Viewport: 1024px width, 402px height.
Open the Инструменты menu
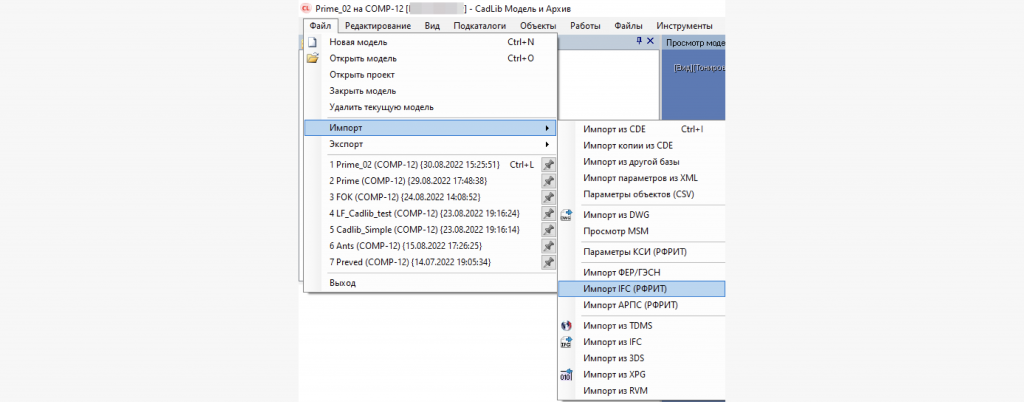point(685,26)
